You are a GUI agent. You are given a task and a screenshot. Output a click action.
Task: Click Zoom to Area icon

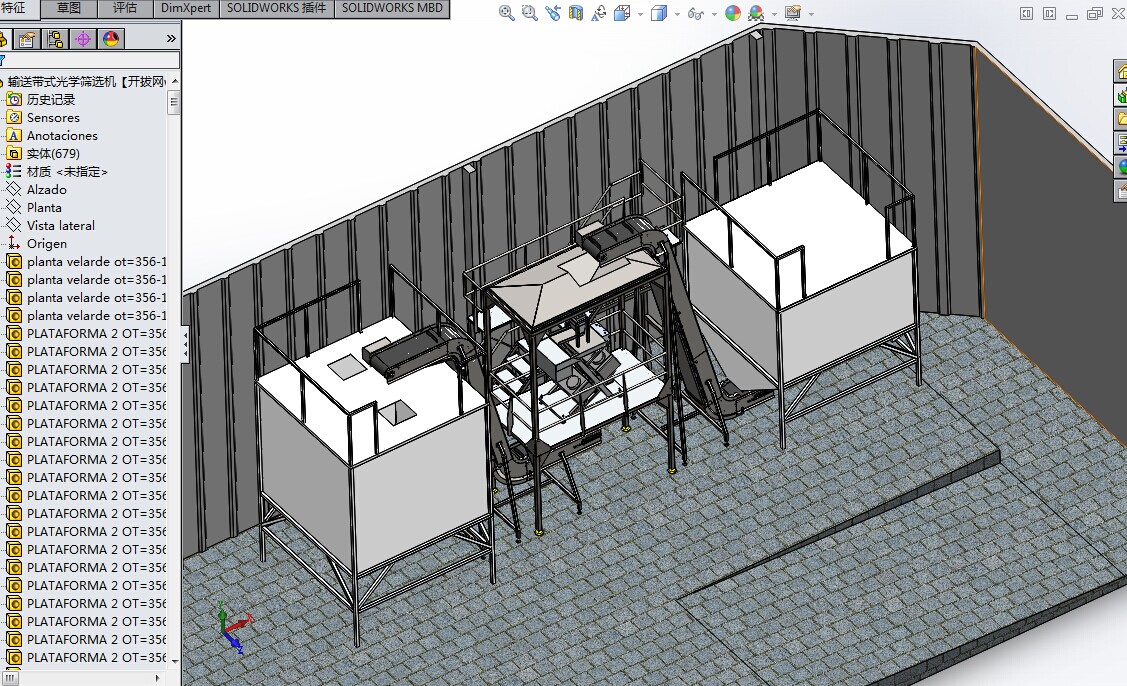click(x=530, y=13)
